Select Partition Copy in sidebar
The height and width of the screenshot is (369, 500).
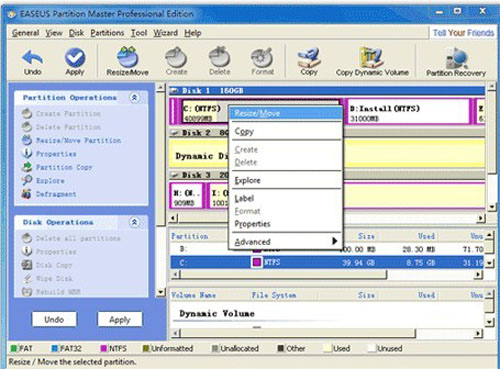pyautogui.click(x=57, y=167)
